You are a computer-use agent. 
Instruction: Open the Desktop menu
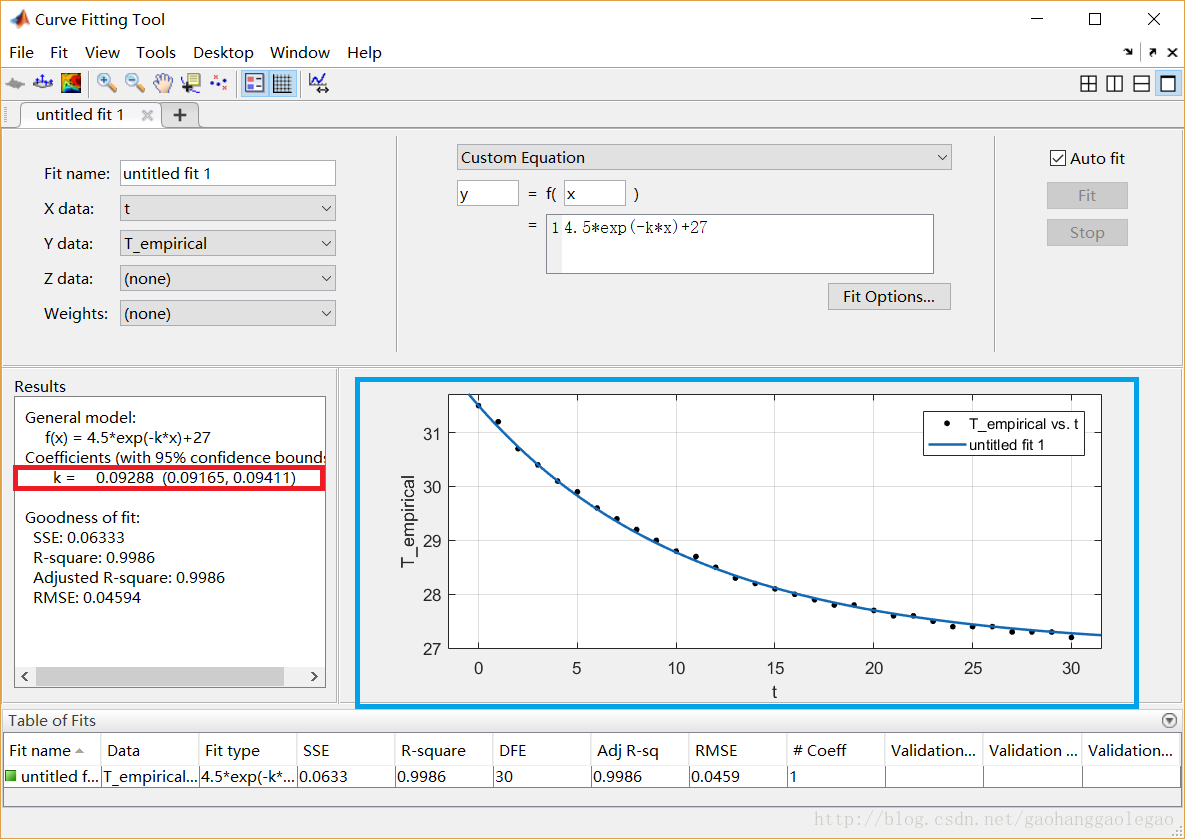pyautogui.click(x=223, y=53)
